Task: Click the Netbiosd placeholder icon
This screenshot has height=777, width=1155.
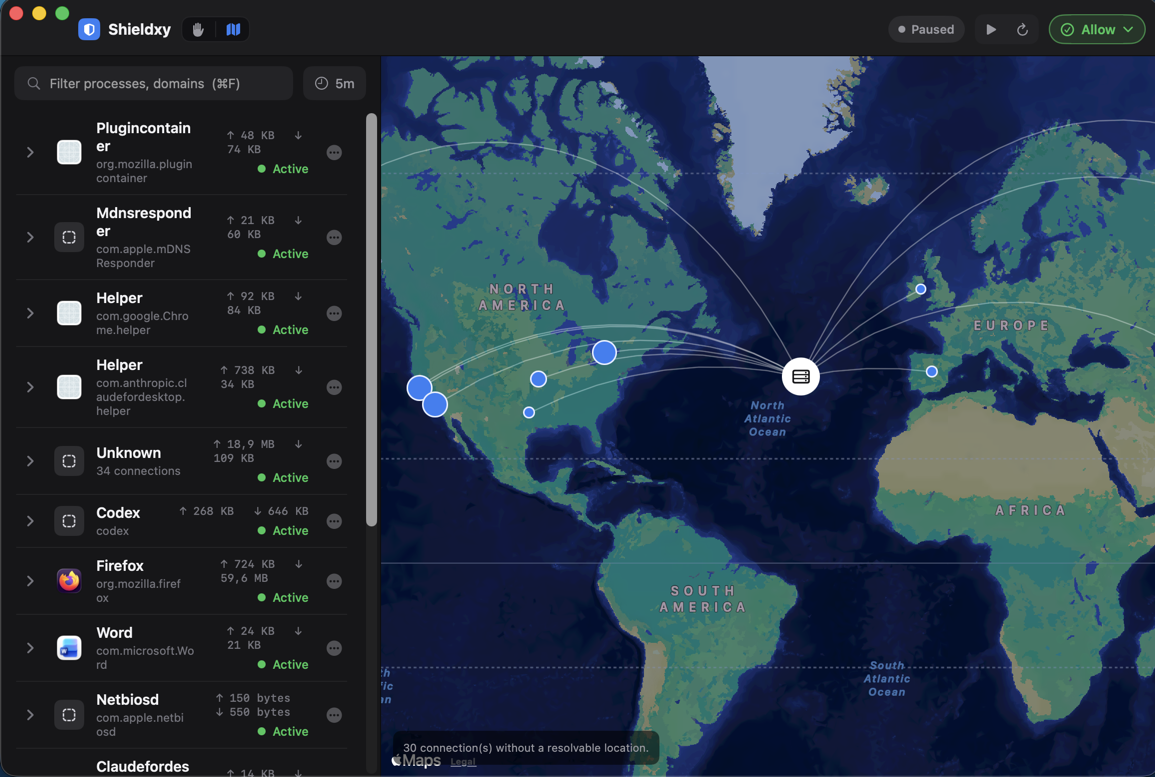Action: tap(69, 715)
